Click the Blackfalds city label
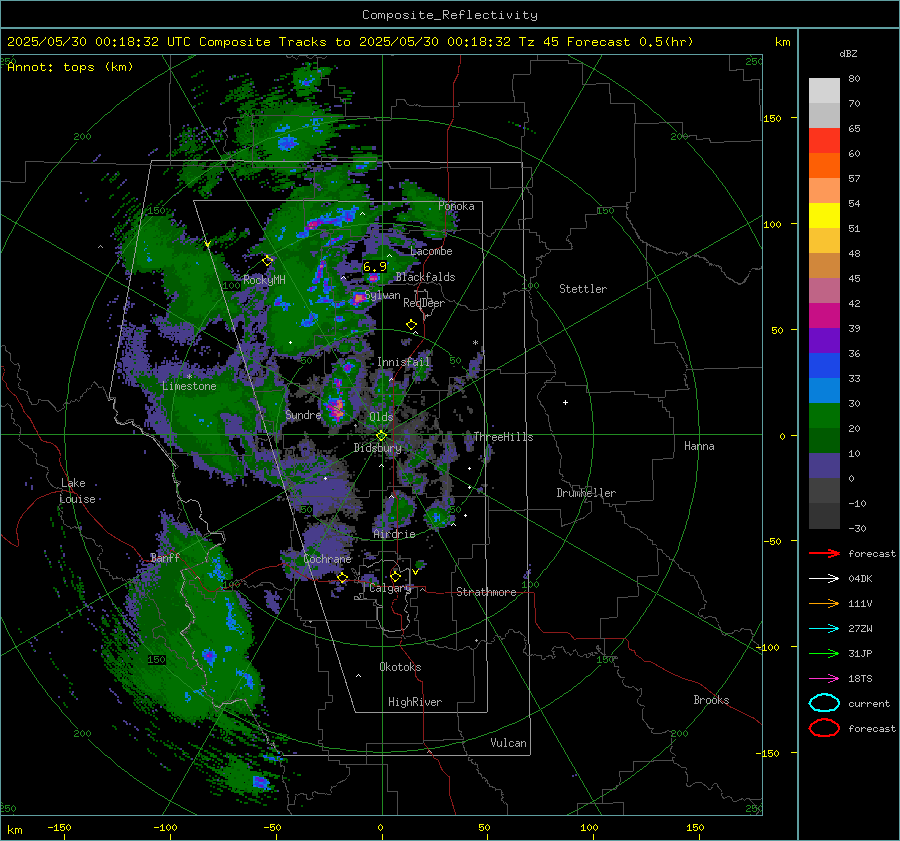 click(425, 277)
